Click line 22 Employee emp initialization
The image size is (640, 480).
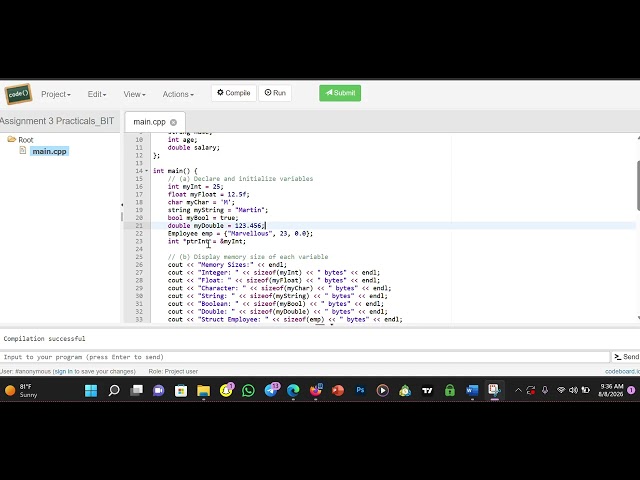(x=240, y=234)
